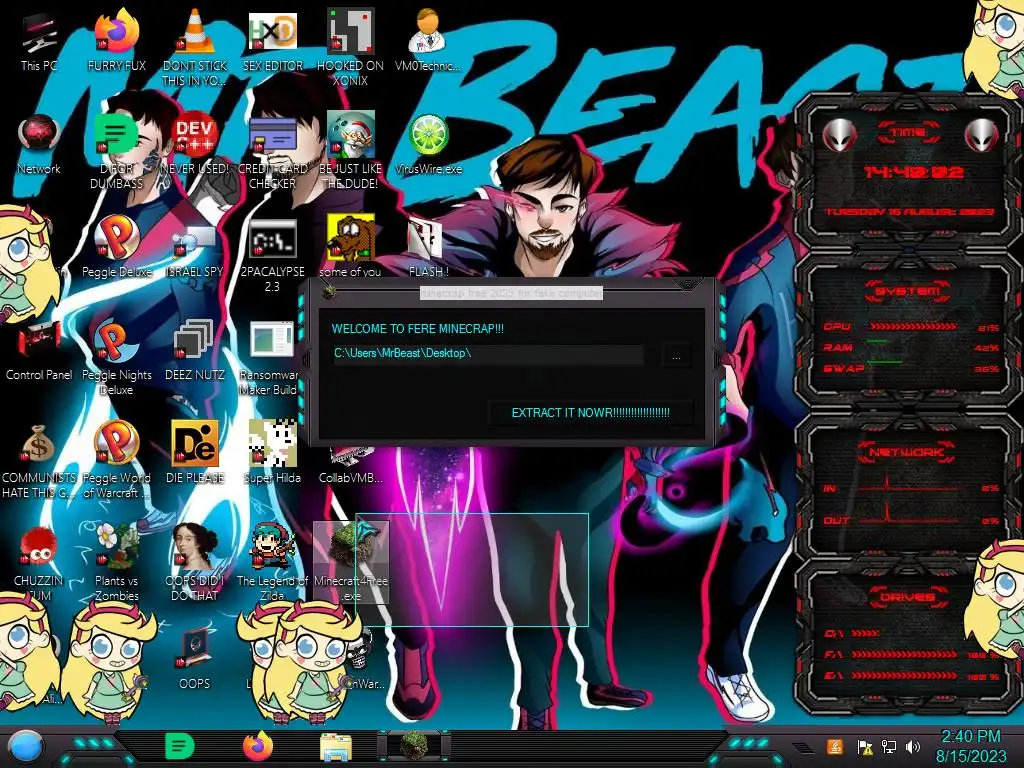This screenshot has height=768, width=1024.
Task: Click the DRIVES gadget F:\ usage bar
Action: (x=904, y=654)
